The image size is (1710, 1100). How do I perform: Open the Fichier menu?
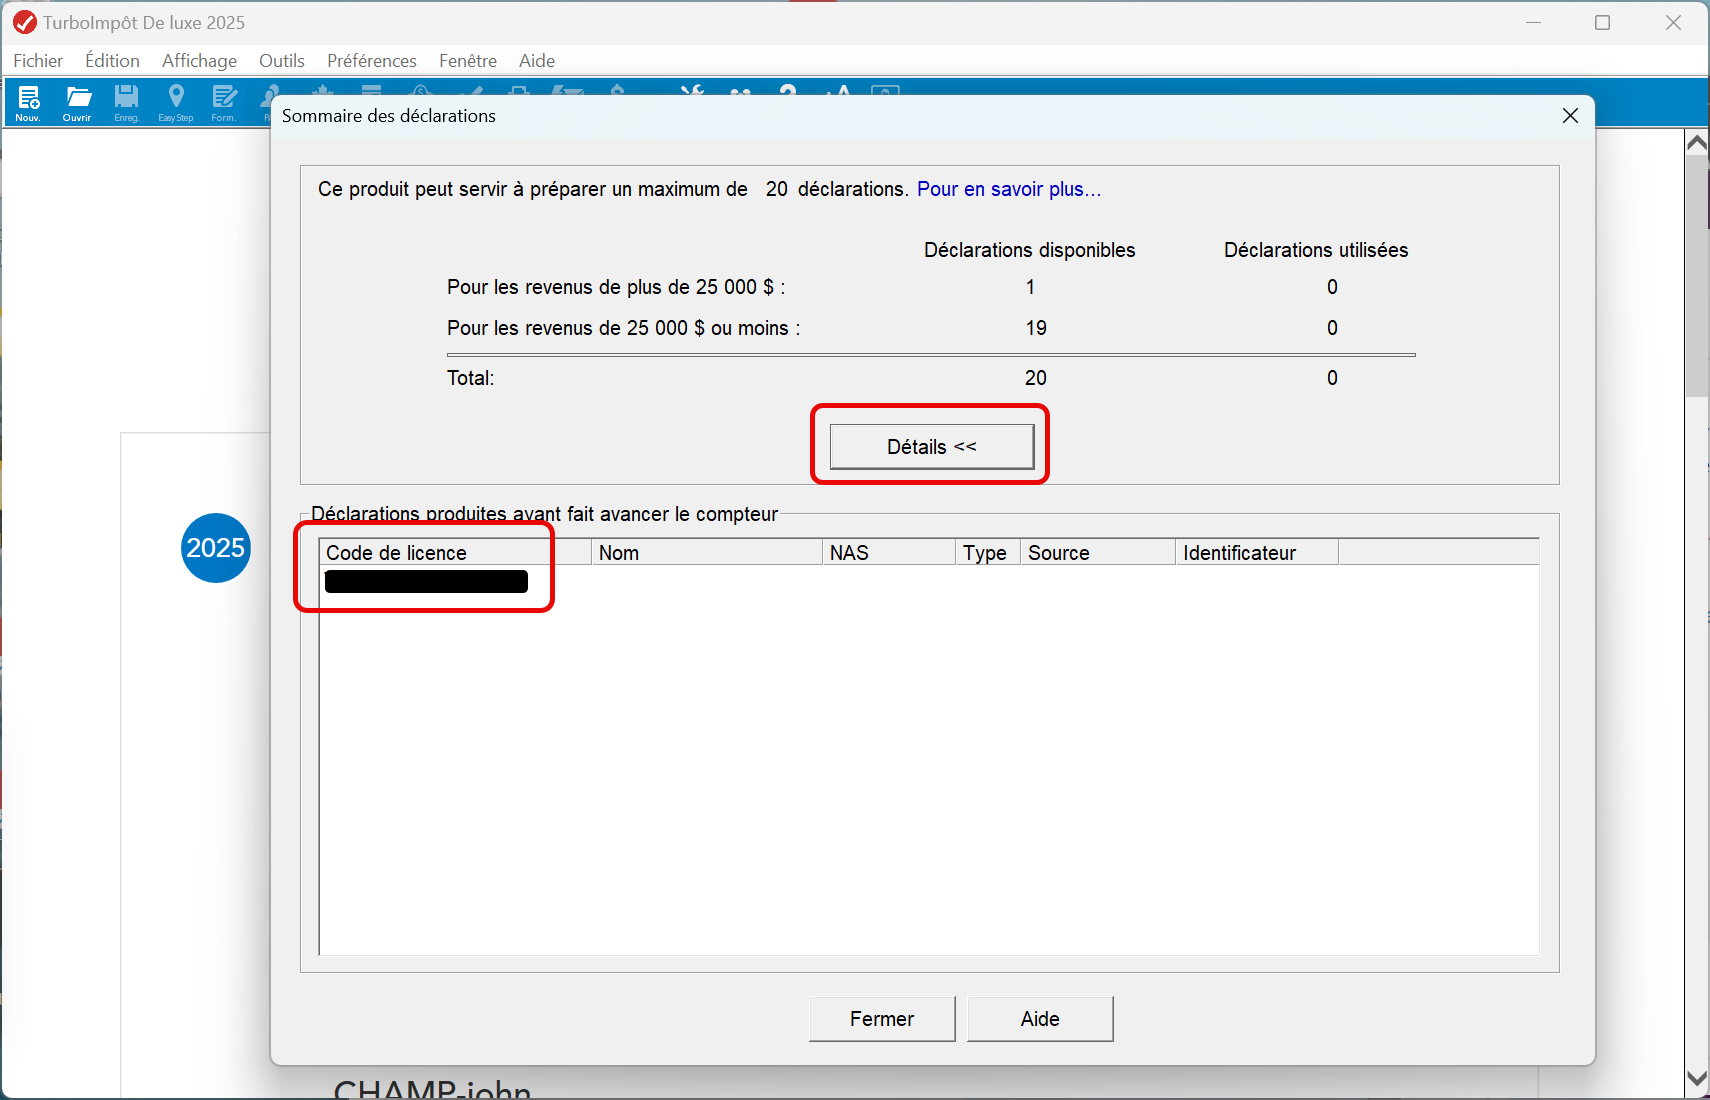(38, 61)
